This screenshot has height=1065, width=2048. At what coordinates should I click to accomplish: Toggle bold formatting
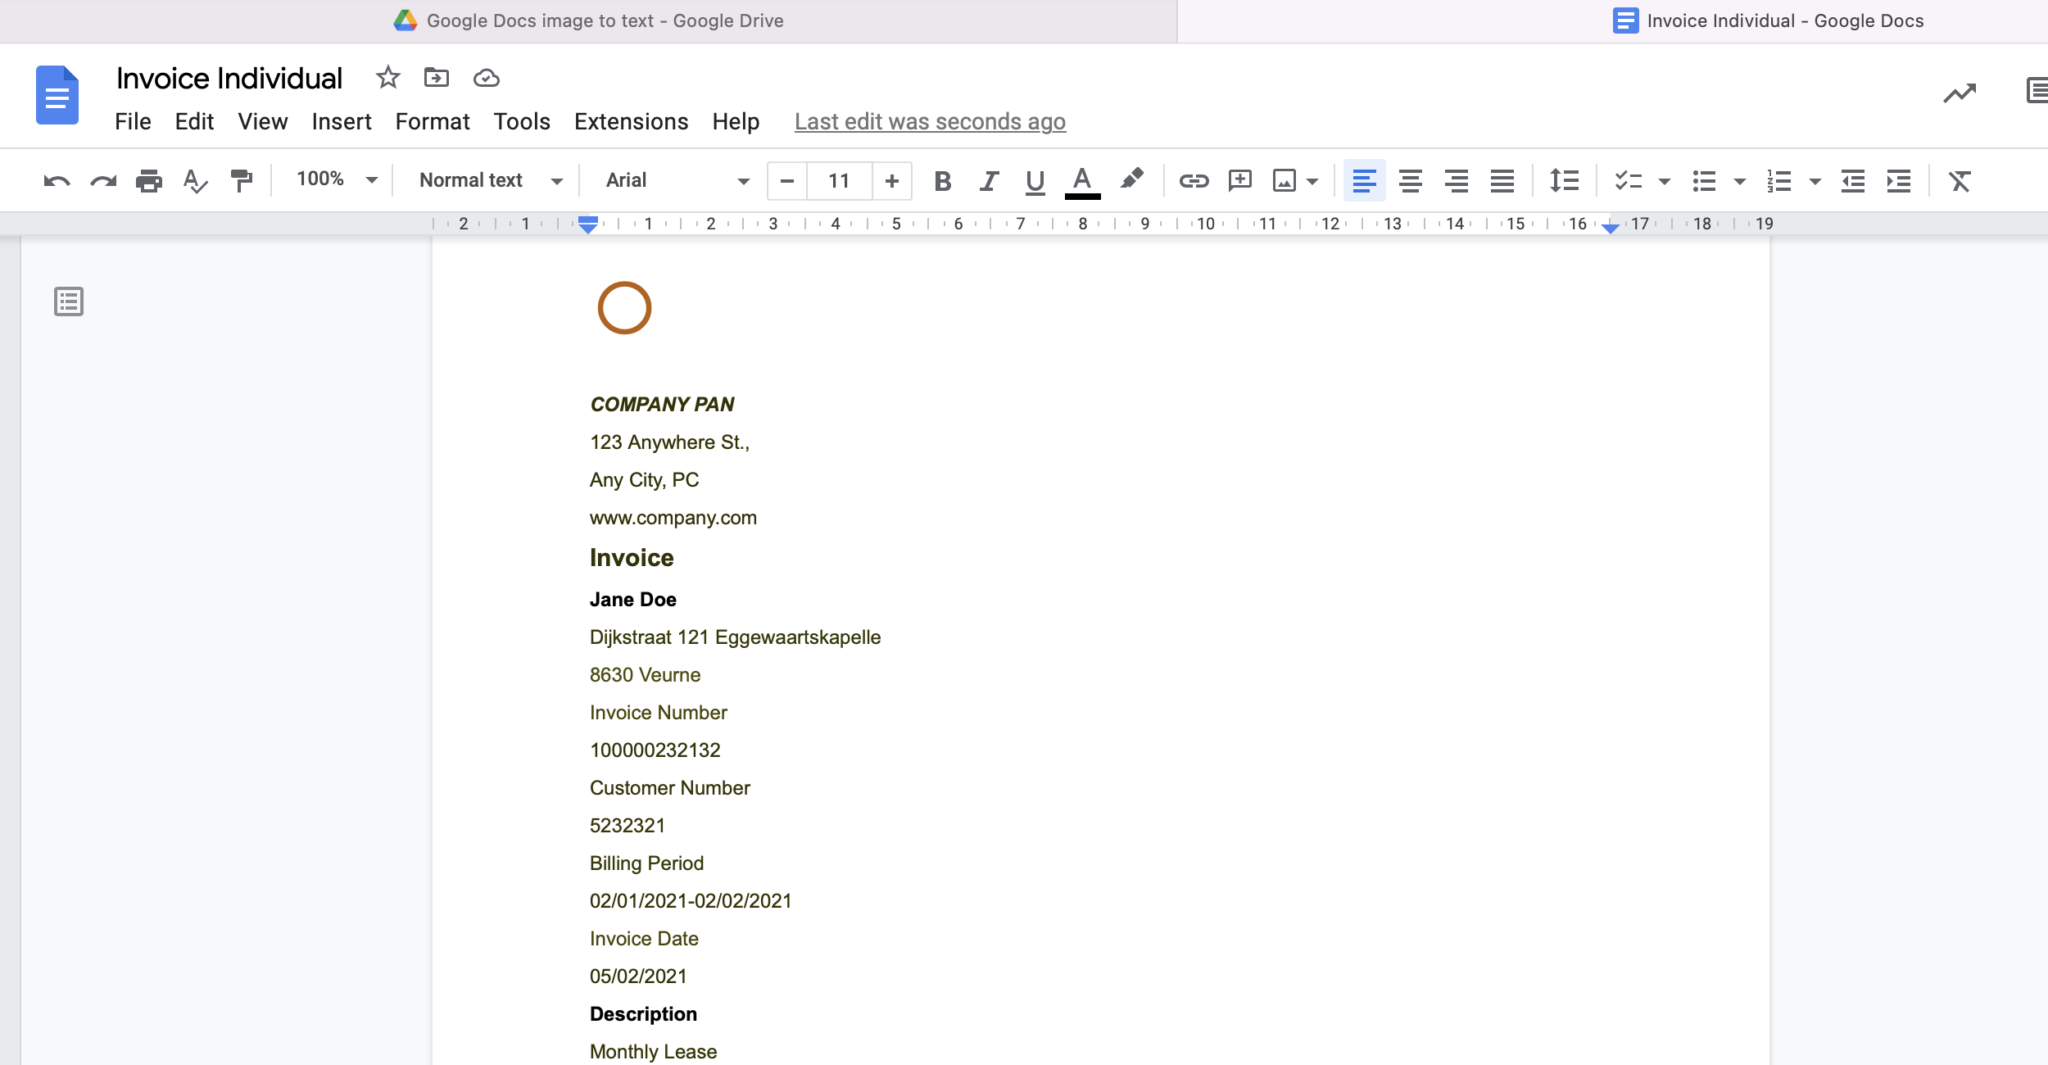point(941,181)
